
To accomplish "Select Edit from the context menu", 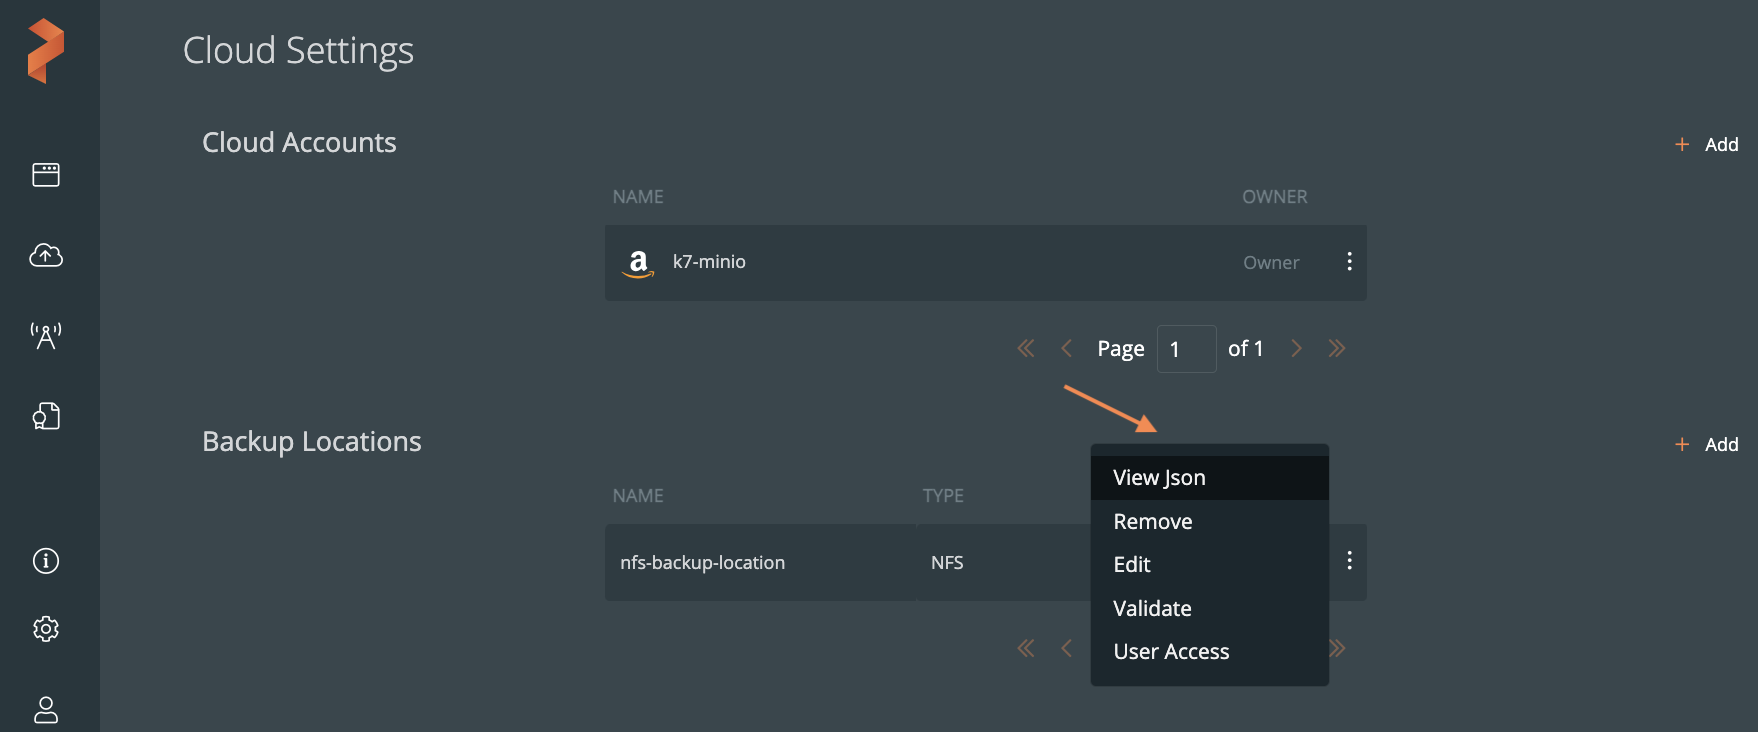I will point(1132,565).
